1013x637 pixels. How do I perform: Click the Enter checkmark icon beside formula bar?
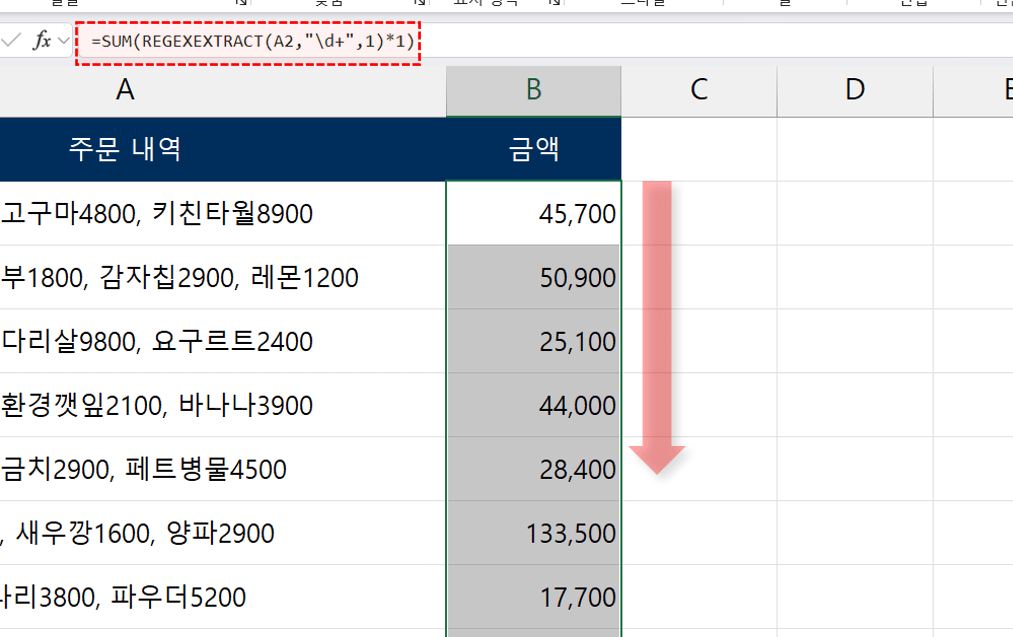(x=12, y=42)
